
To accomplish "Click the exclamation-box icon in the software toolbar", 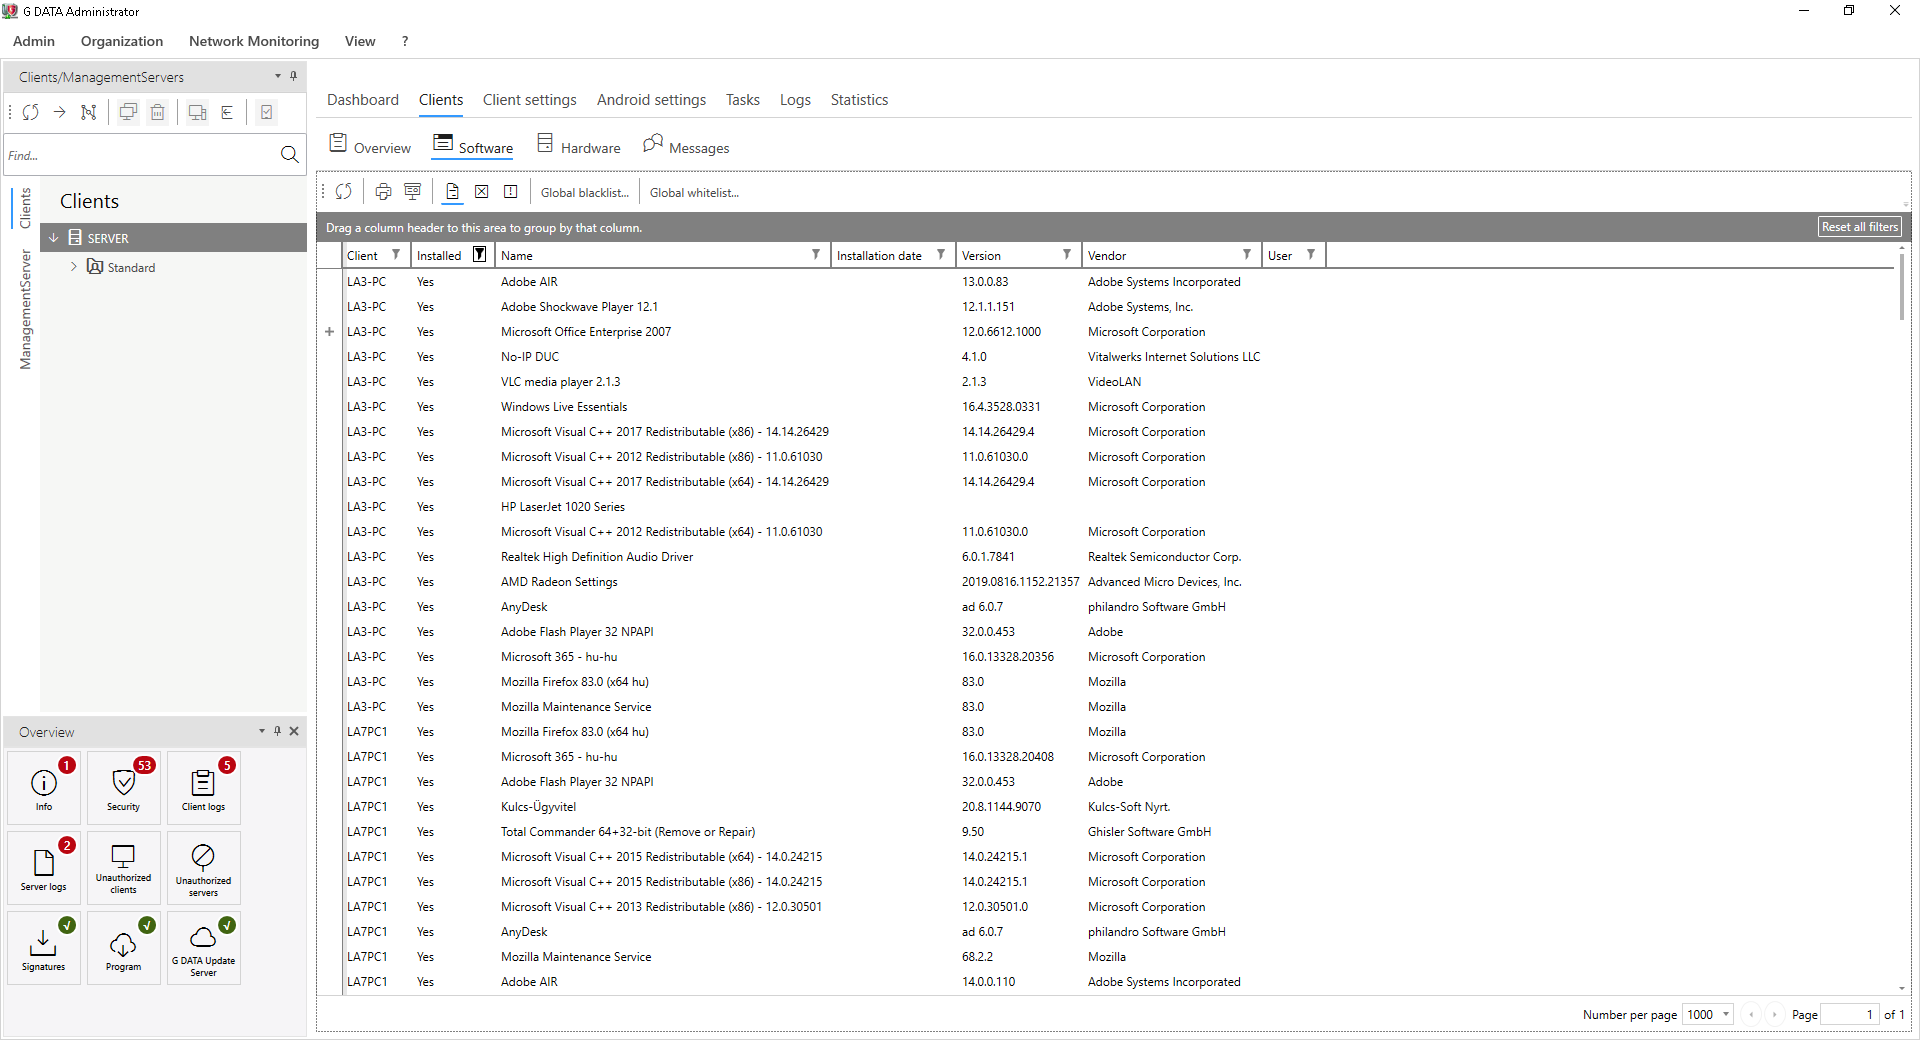I will click(510, 192).
